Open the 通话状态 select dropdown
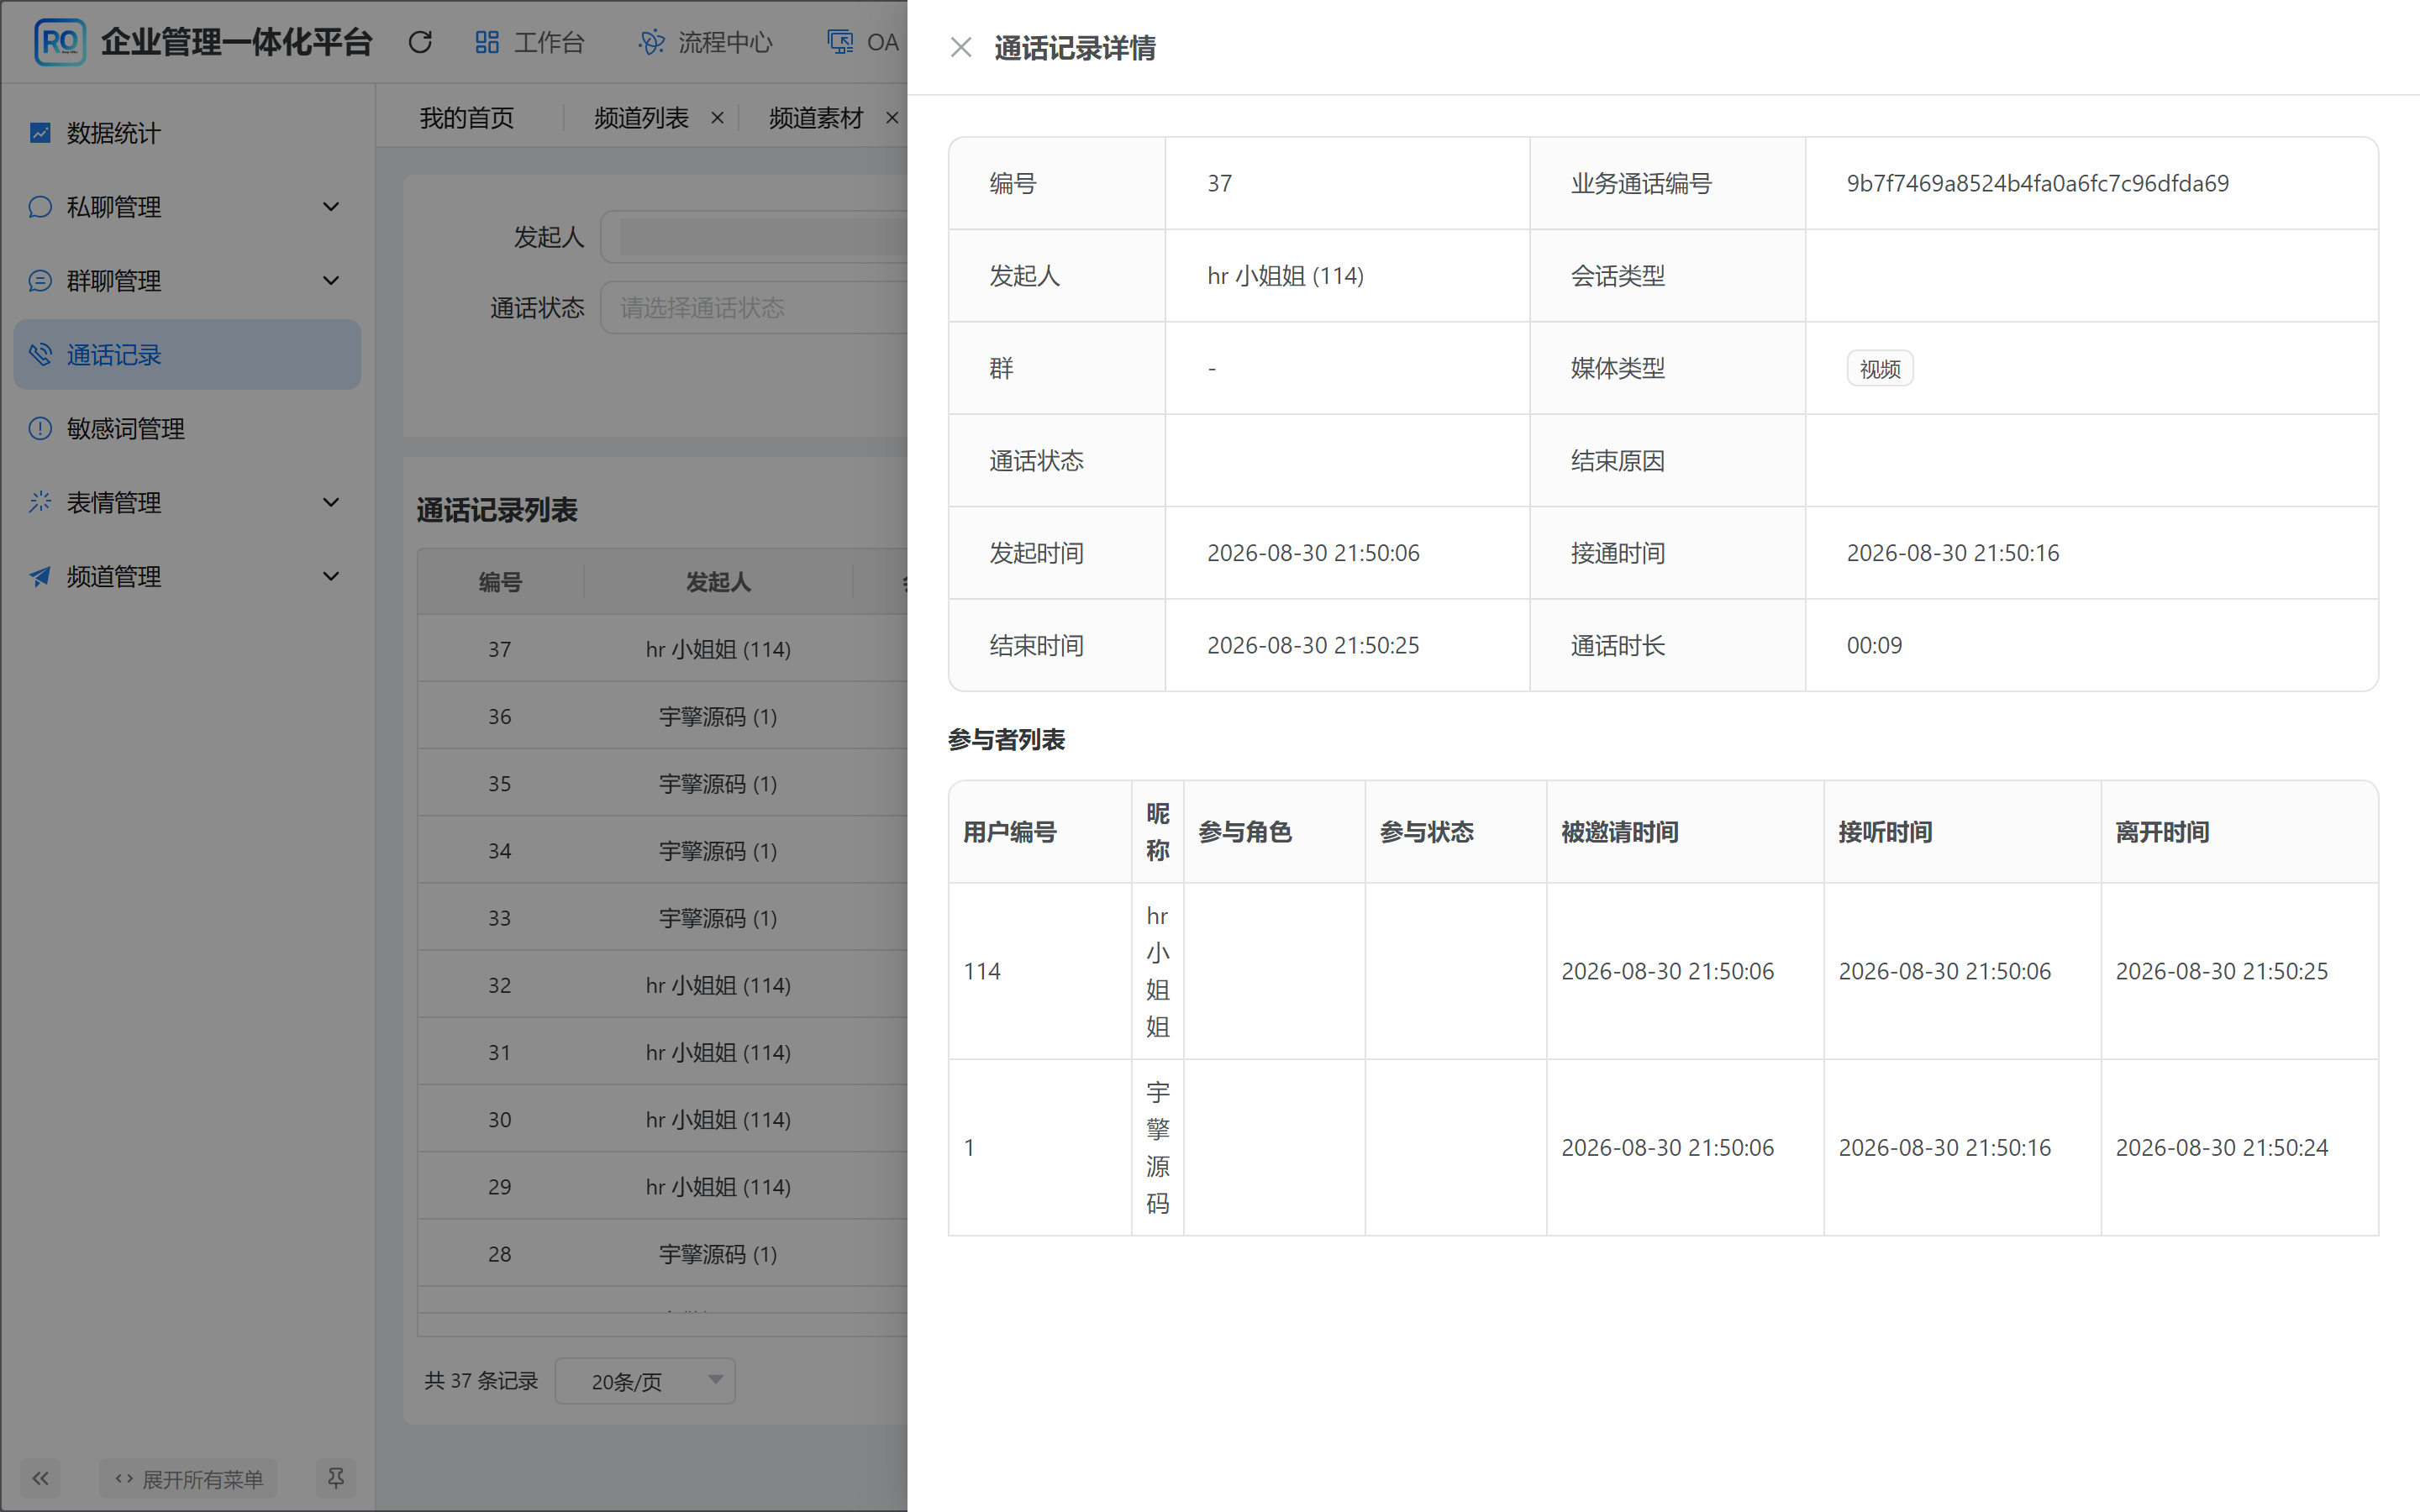 click(x=754, y=307)
